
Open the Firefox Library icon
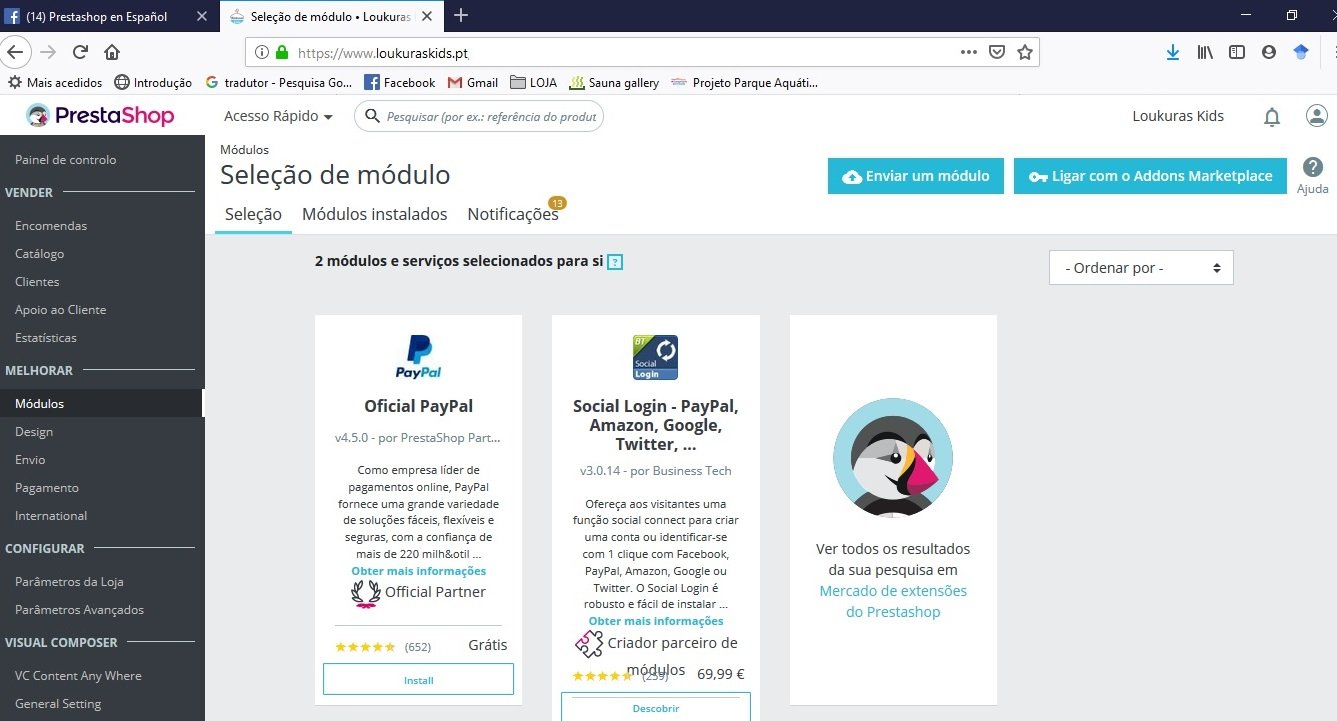pos(1205,52)
